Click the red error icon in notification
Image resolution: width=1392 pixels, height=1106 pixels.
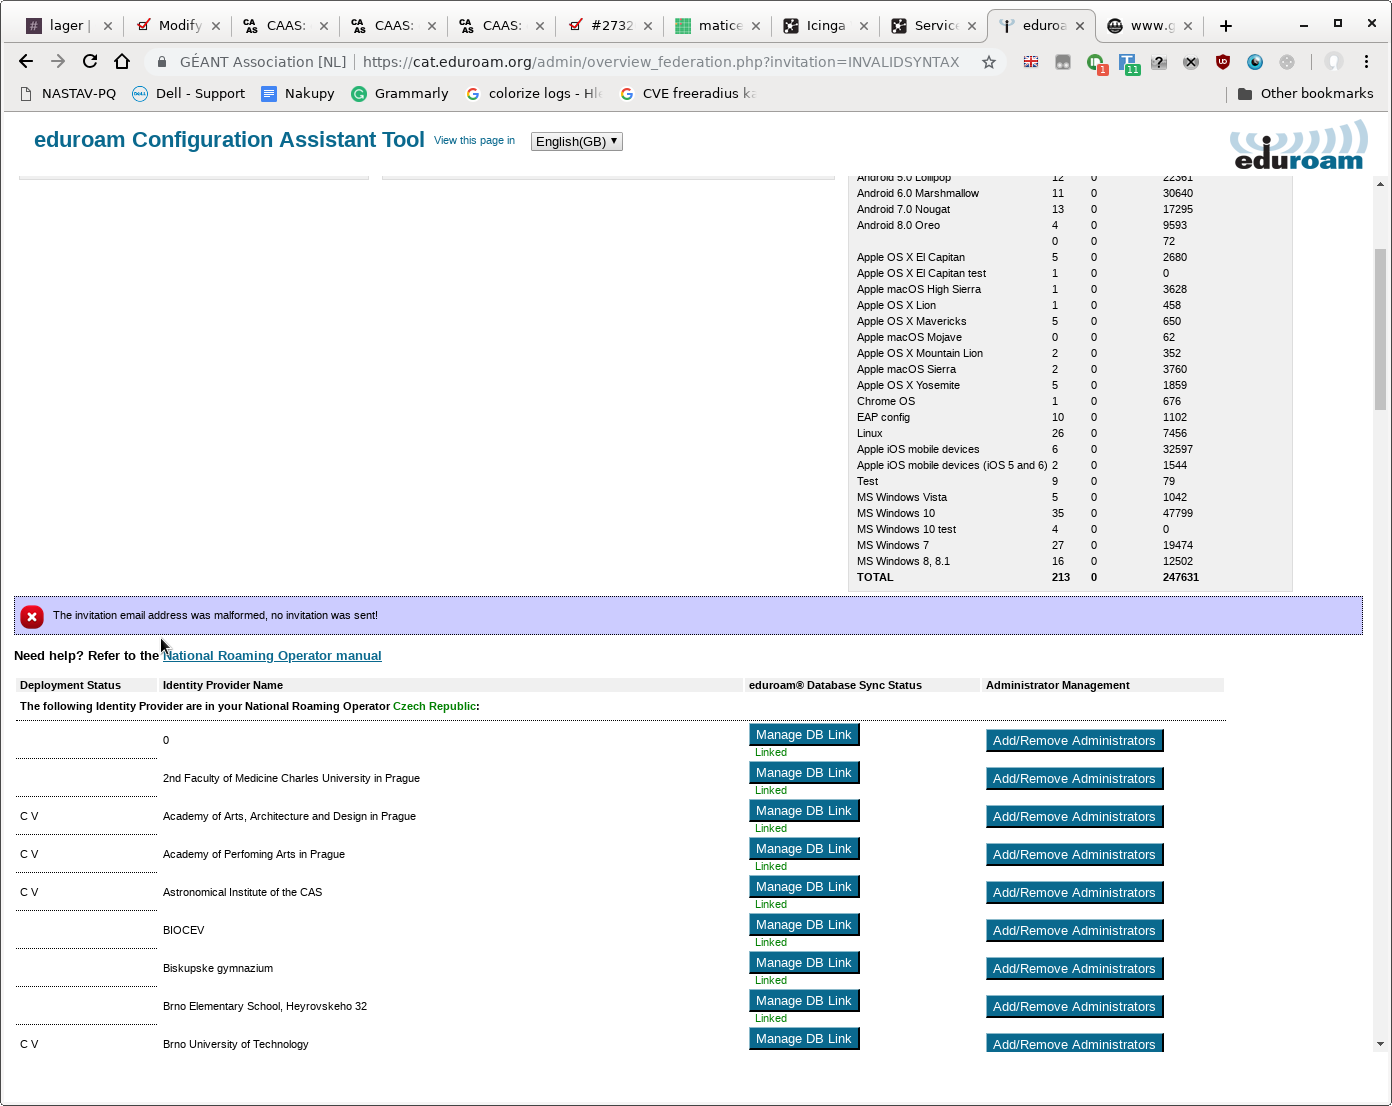pyautogui.click(x=32, y=617)
